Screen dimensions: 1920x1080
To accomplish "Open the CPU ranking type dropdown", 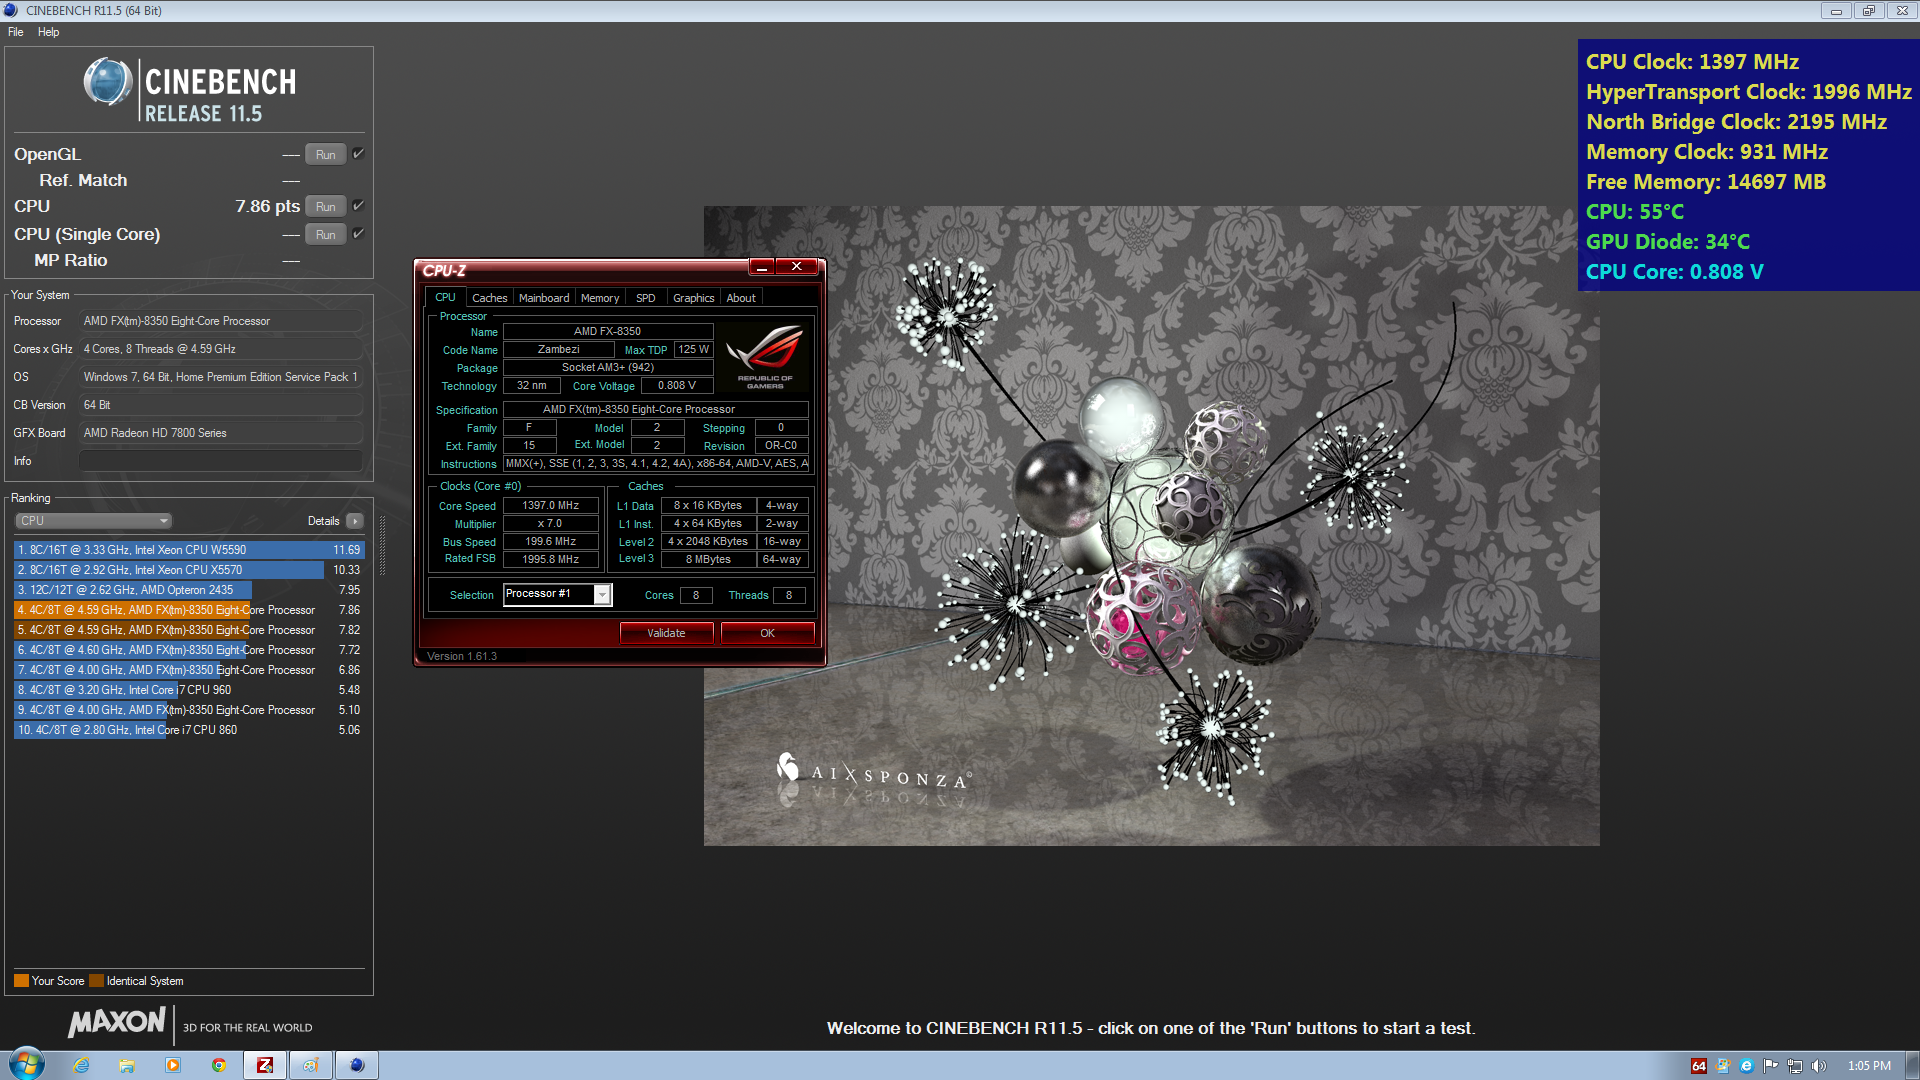I will 94,521.
